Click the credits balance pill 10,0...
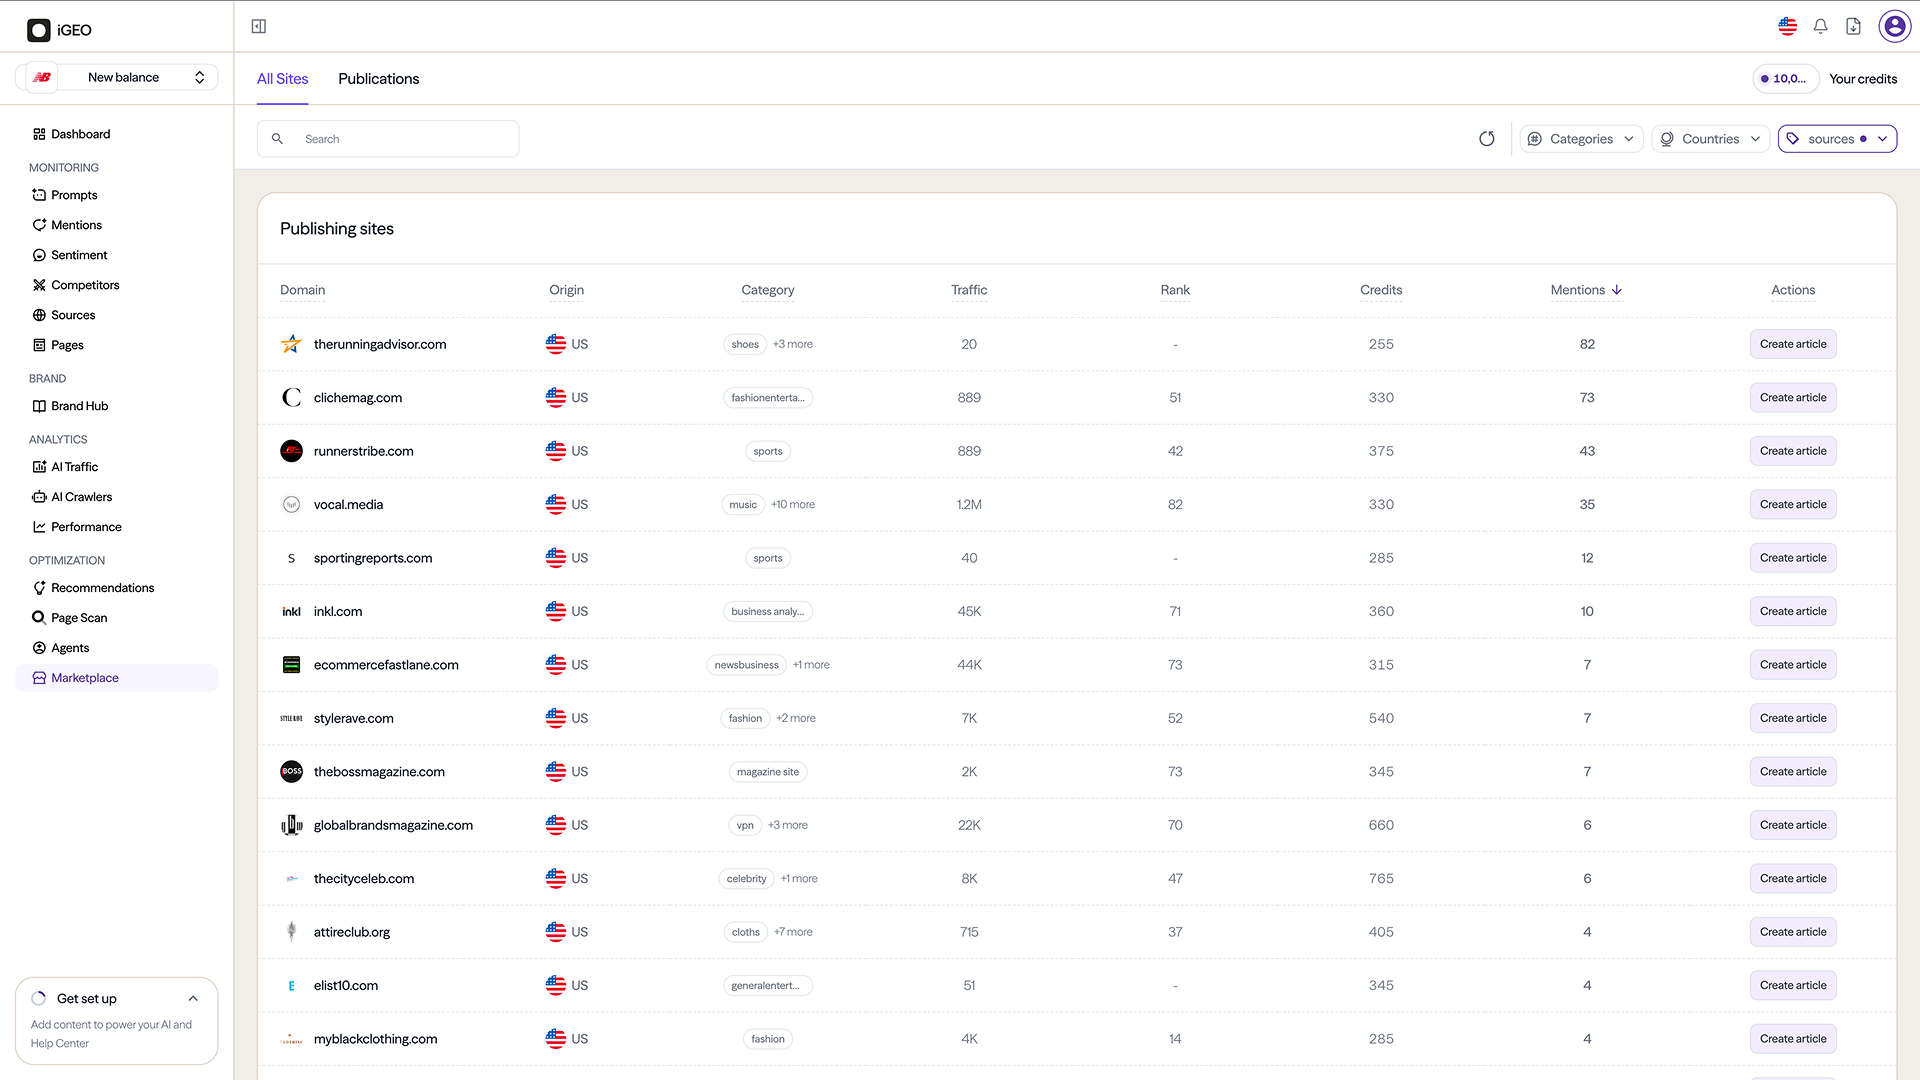 1785,79
